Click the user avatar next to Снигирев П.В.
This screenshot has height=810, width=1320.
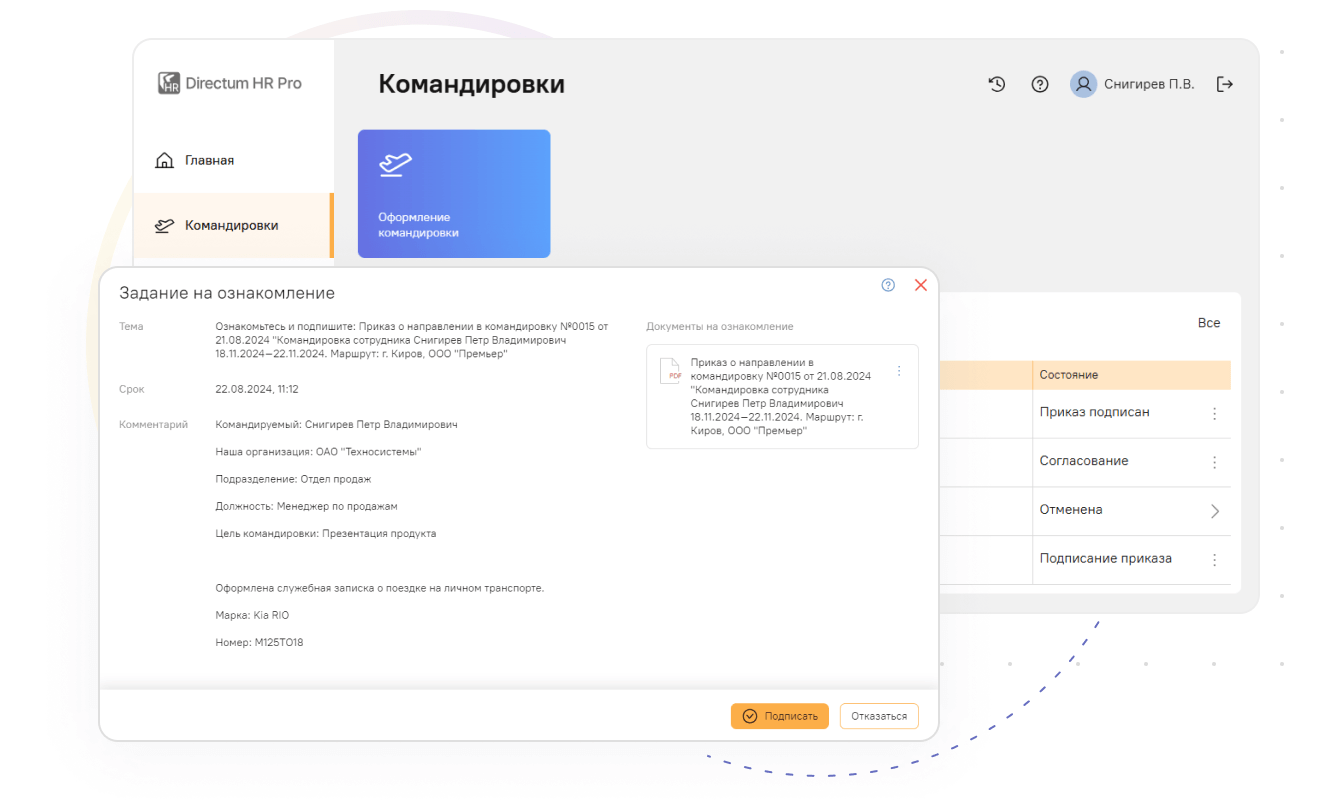(x=1083, y=85)
